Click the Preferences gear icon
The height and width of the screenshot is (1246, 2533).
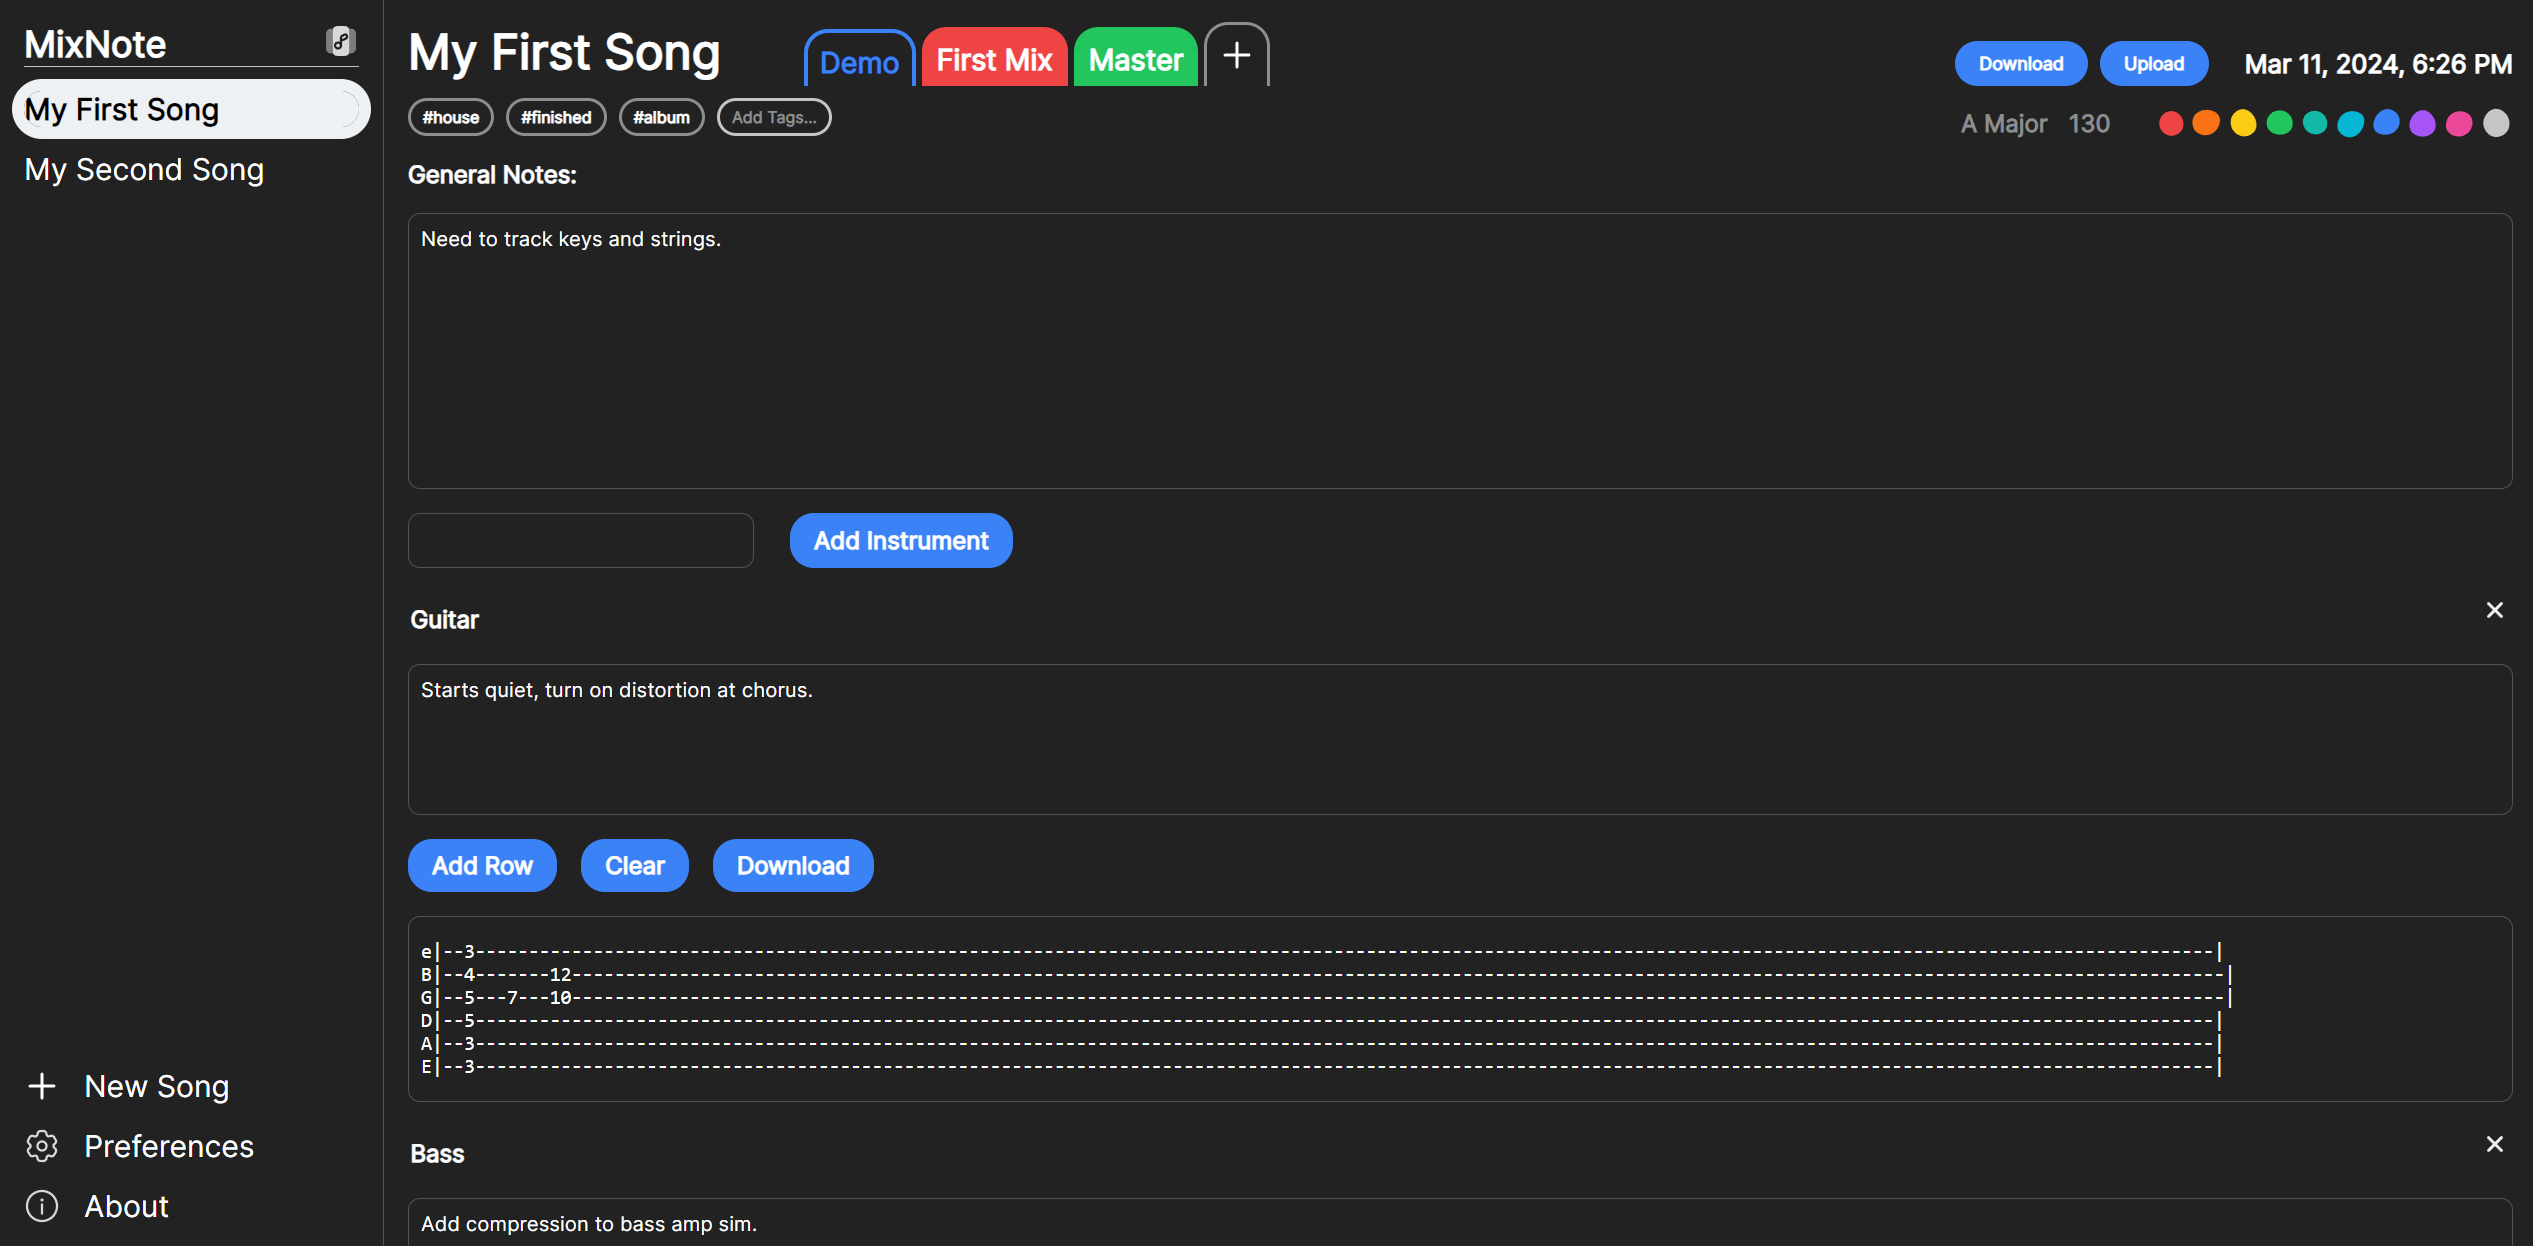coord(42,1146)
